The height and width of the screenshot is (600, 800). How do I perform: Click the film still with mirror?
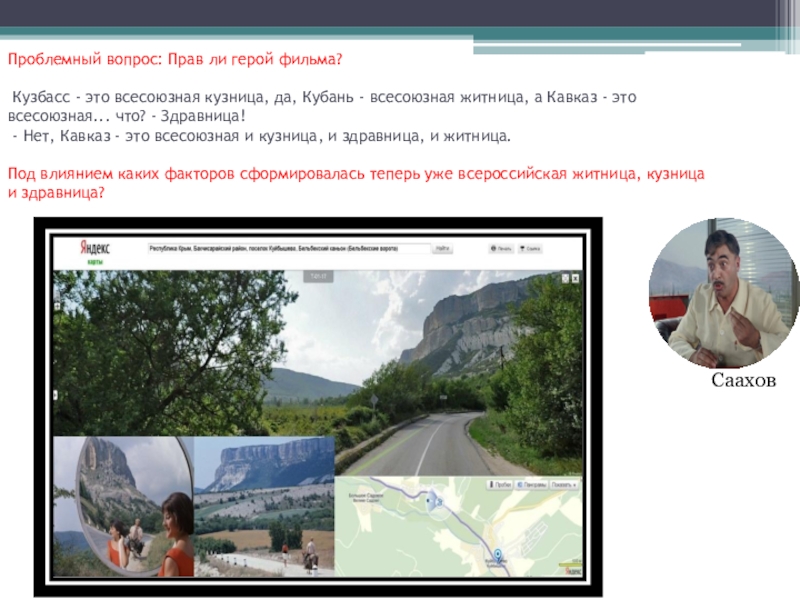pyautogui.click(x=123, y=507)
